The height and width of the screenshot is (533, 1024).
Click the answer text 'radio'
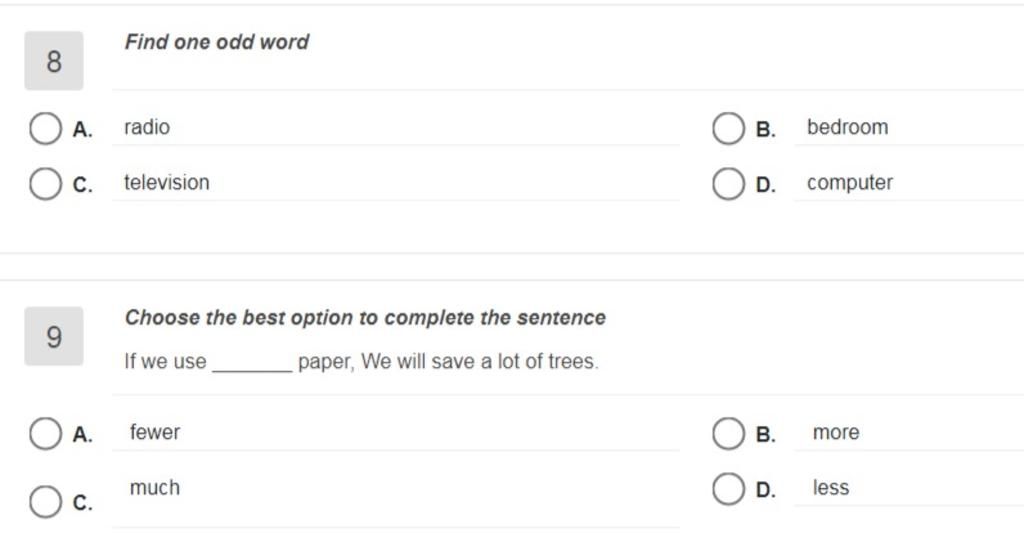click(147, 127)
